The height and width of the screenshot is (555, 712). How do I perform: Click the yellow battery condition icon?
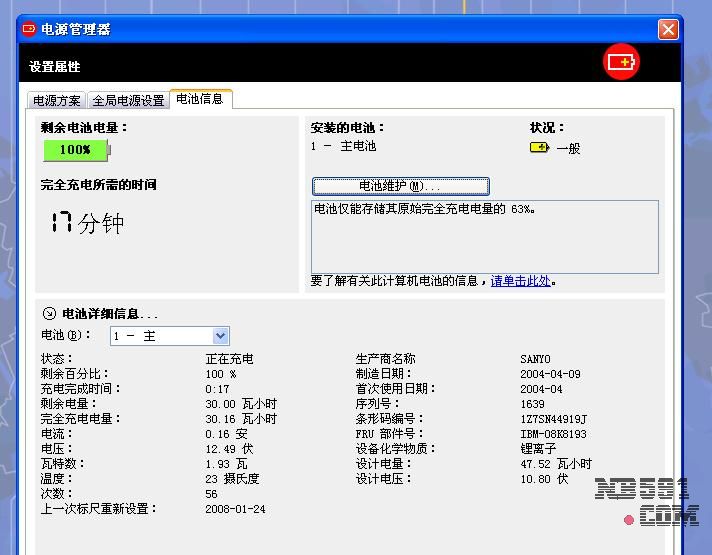pyautogui.click(x=540, y=147)
